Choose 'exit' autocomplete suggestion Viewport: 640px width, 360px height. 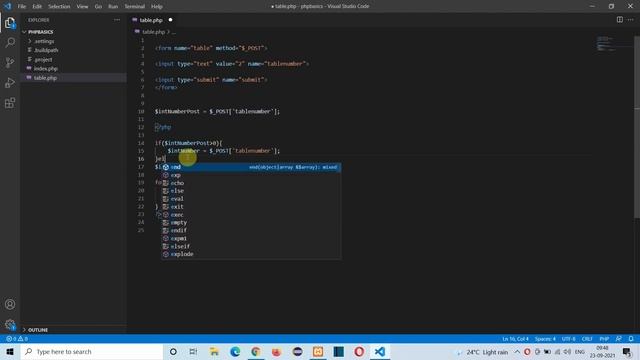point(251,207)
